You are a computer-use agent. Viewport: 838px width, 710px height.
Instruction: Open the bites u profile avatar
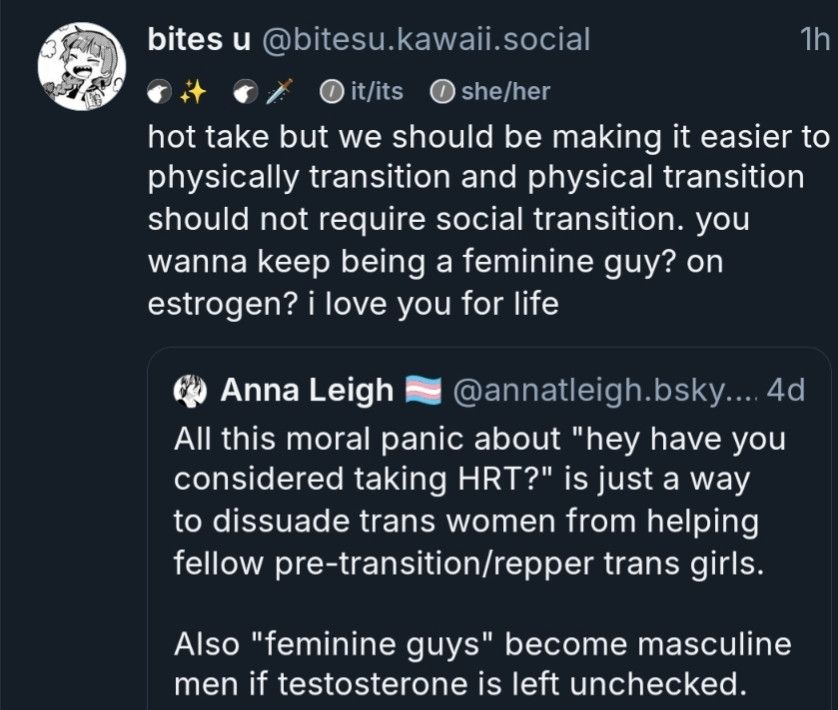click(x=82, y=67)
